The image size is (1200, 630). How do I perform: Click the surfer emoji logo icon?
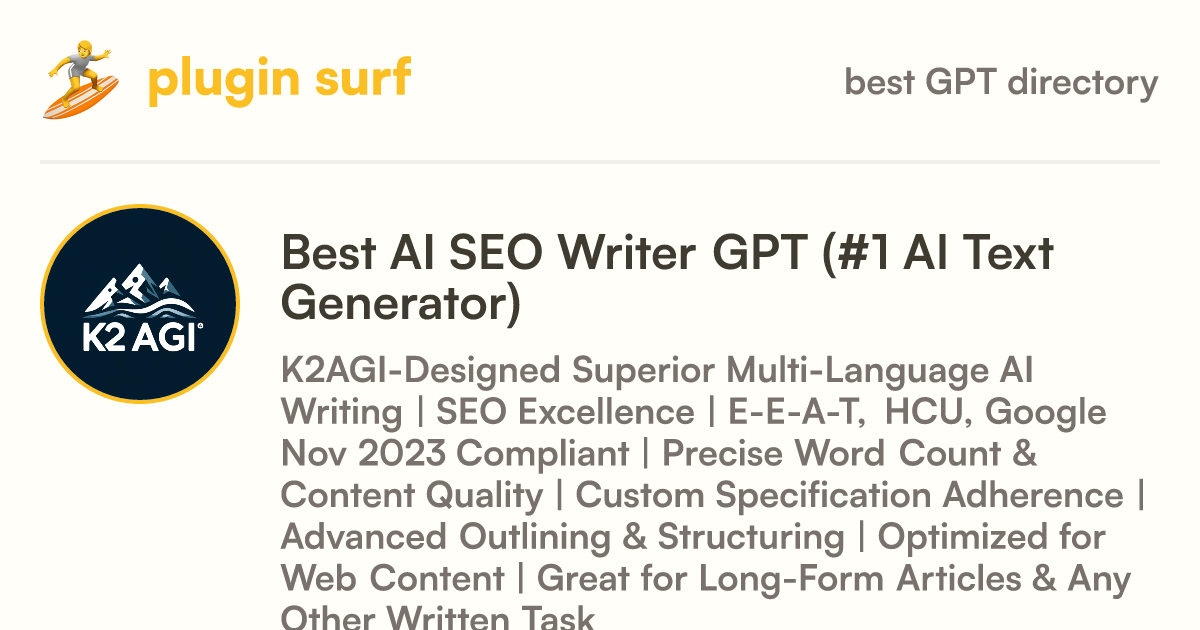point(81,79)
